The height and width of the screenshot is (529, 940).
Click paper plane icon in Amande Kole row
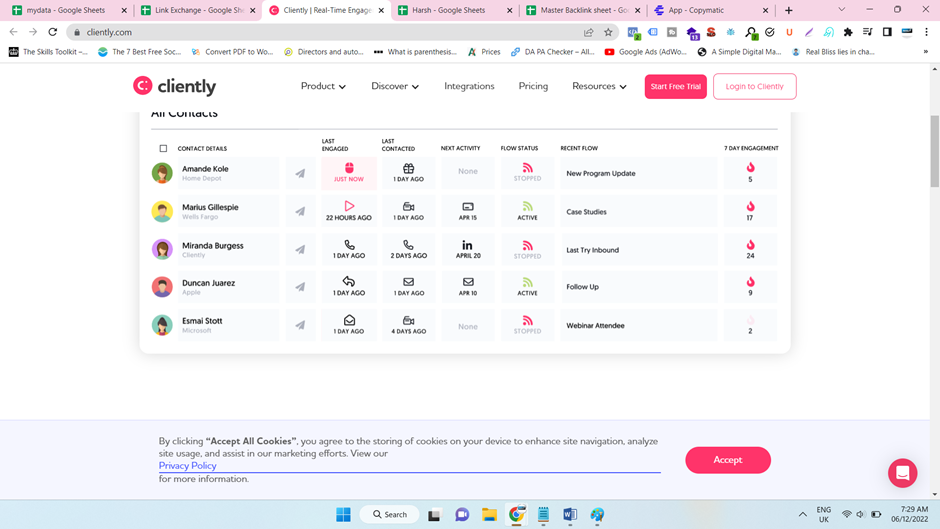[300, 173]
